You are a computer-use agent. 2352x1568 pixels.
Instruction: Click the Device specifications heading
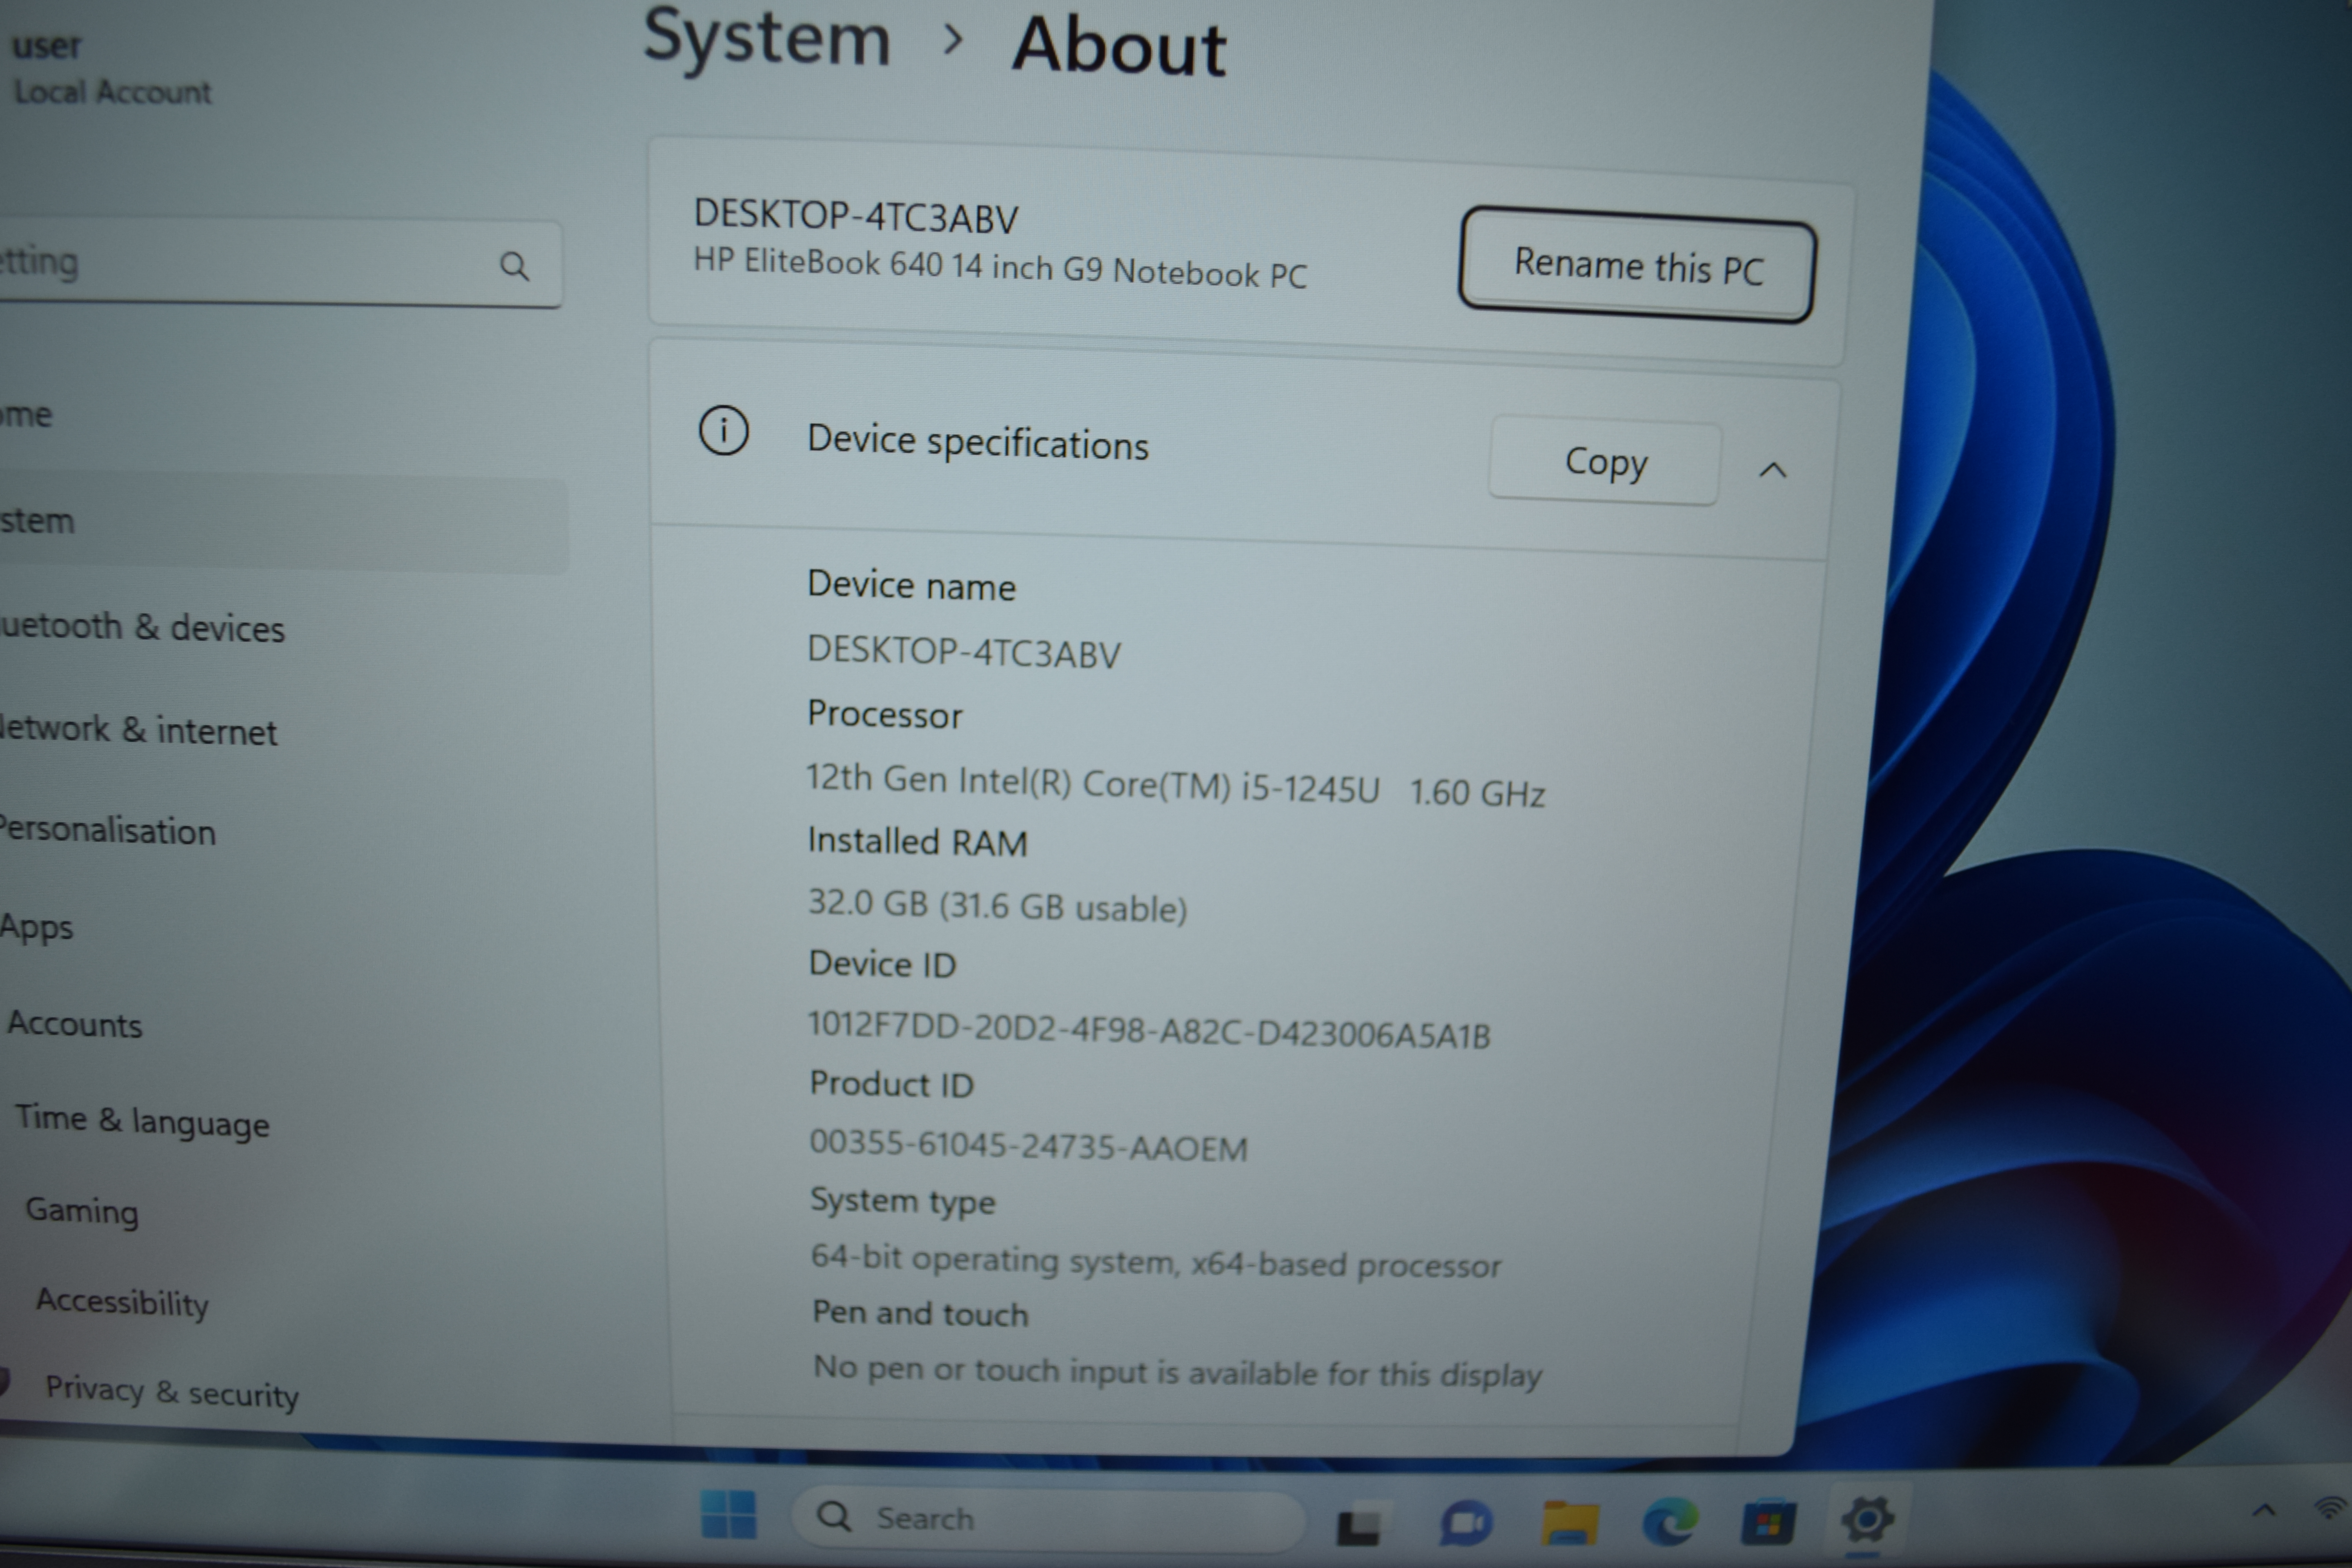[x=978, y=442]
